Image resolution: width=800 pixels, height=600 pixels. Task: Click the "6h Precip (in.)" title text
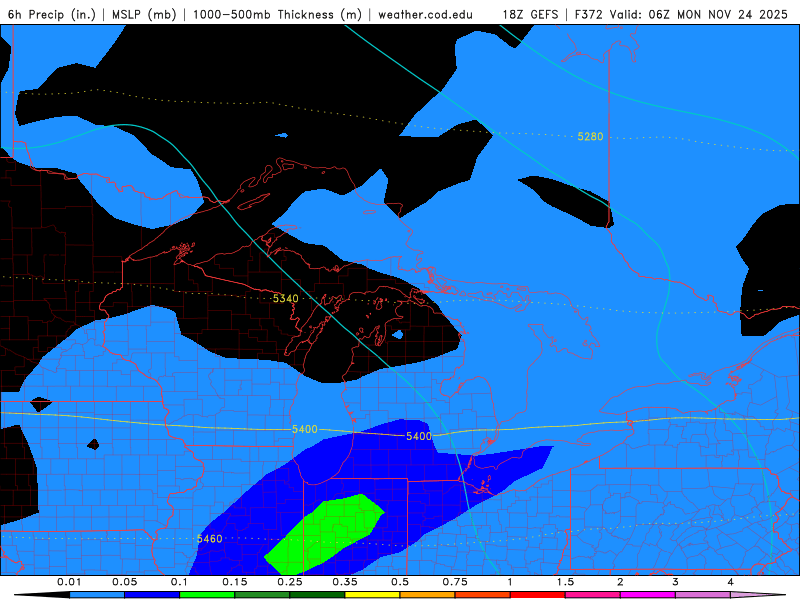click(52, 14)
